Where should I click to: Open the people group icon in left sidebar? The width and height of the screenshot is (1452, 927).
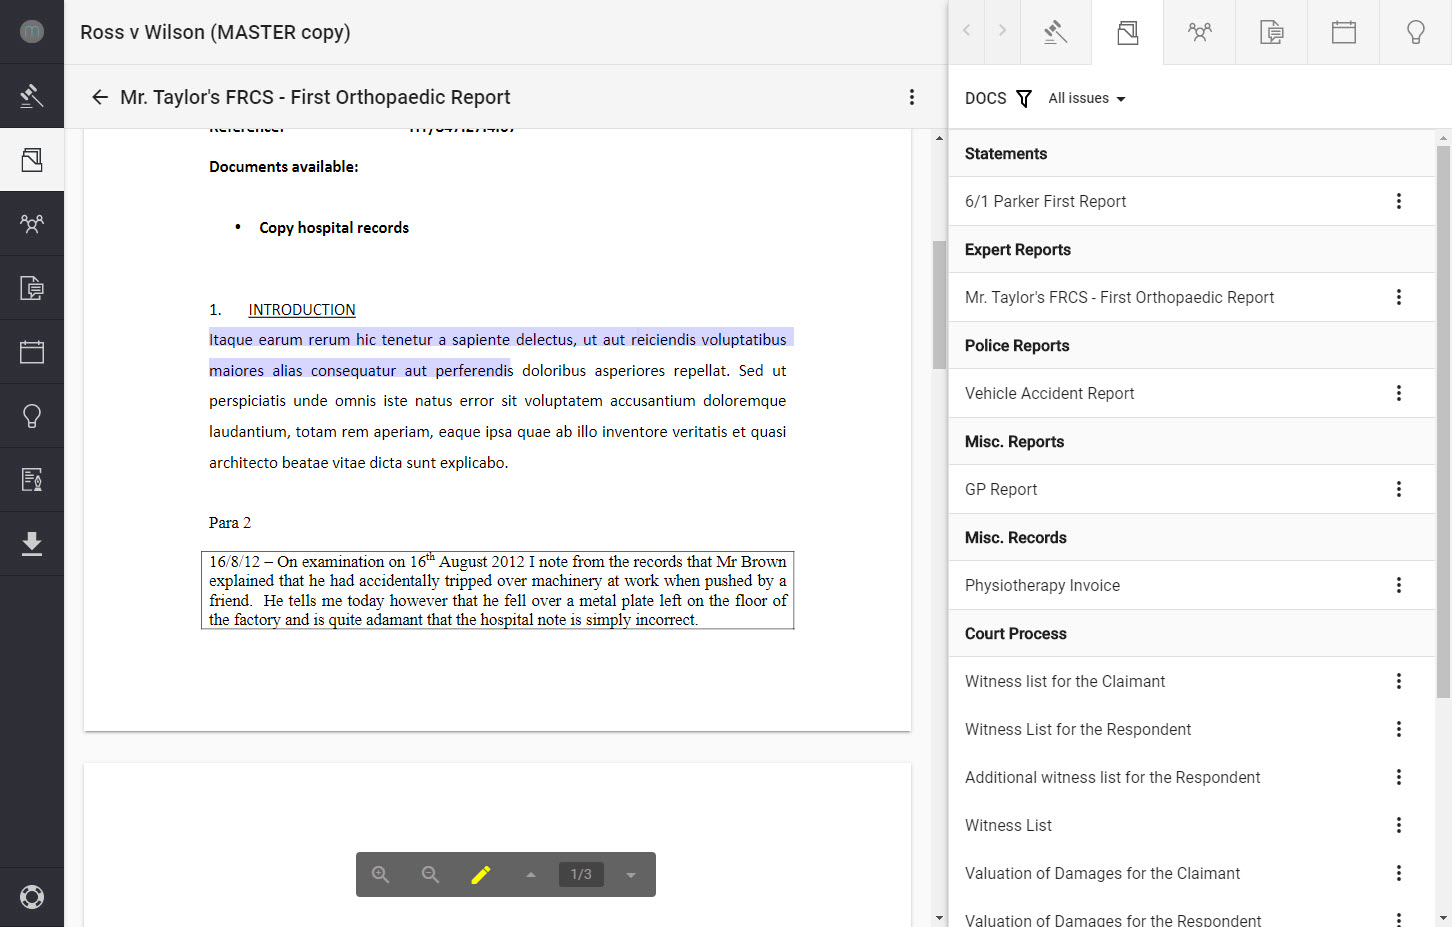[x=32, y=224]
